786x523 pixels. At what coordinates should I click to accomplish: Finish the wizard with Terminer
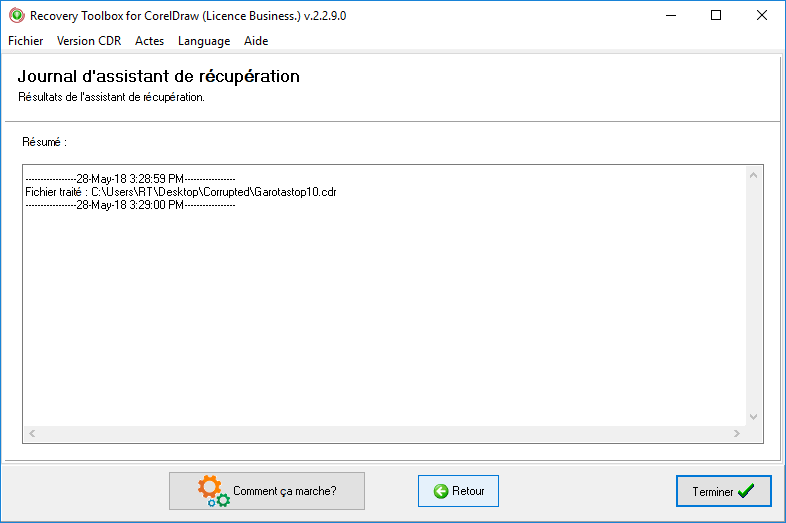[x=723, y=491]
